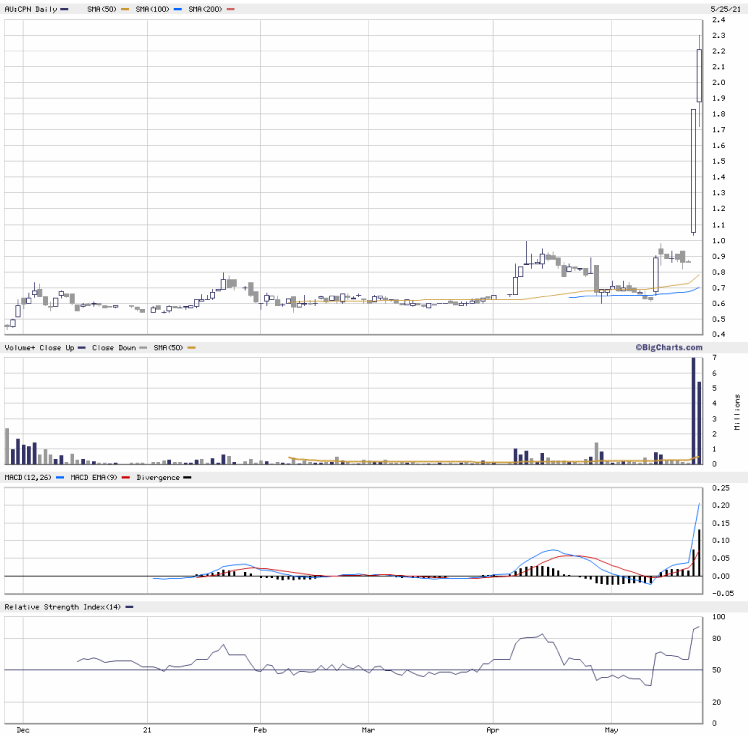Click the volume SMA(50) legend entry

coord(164,347)
